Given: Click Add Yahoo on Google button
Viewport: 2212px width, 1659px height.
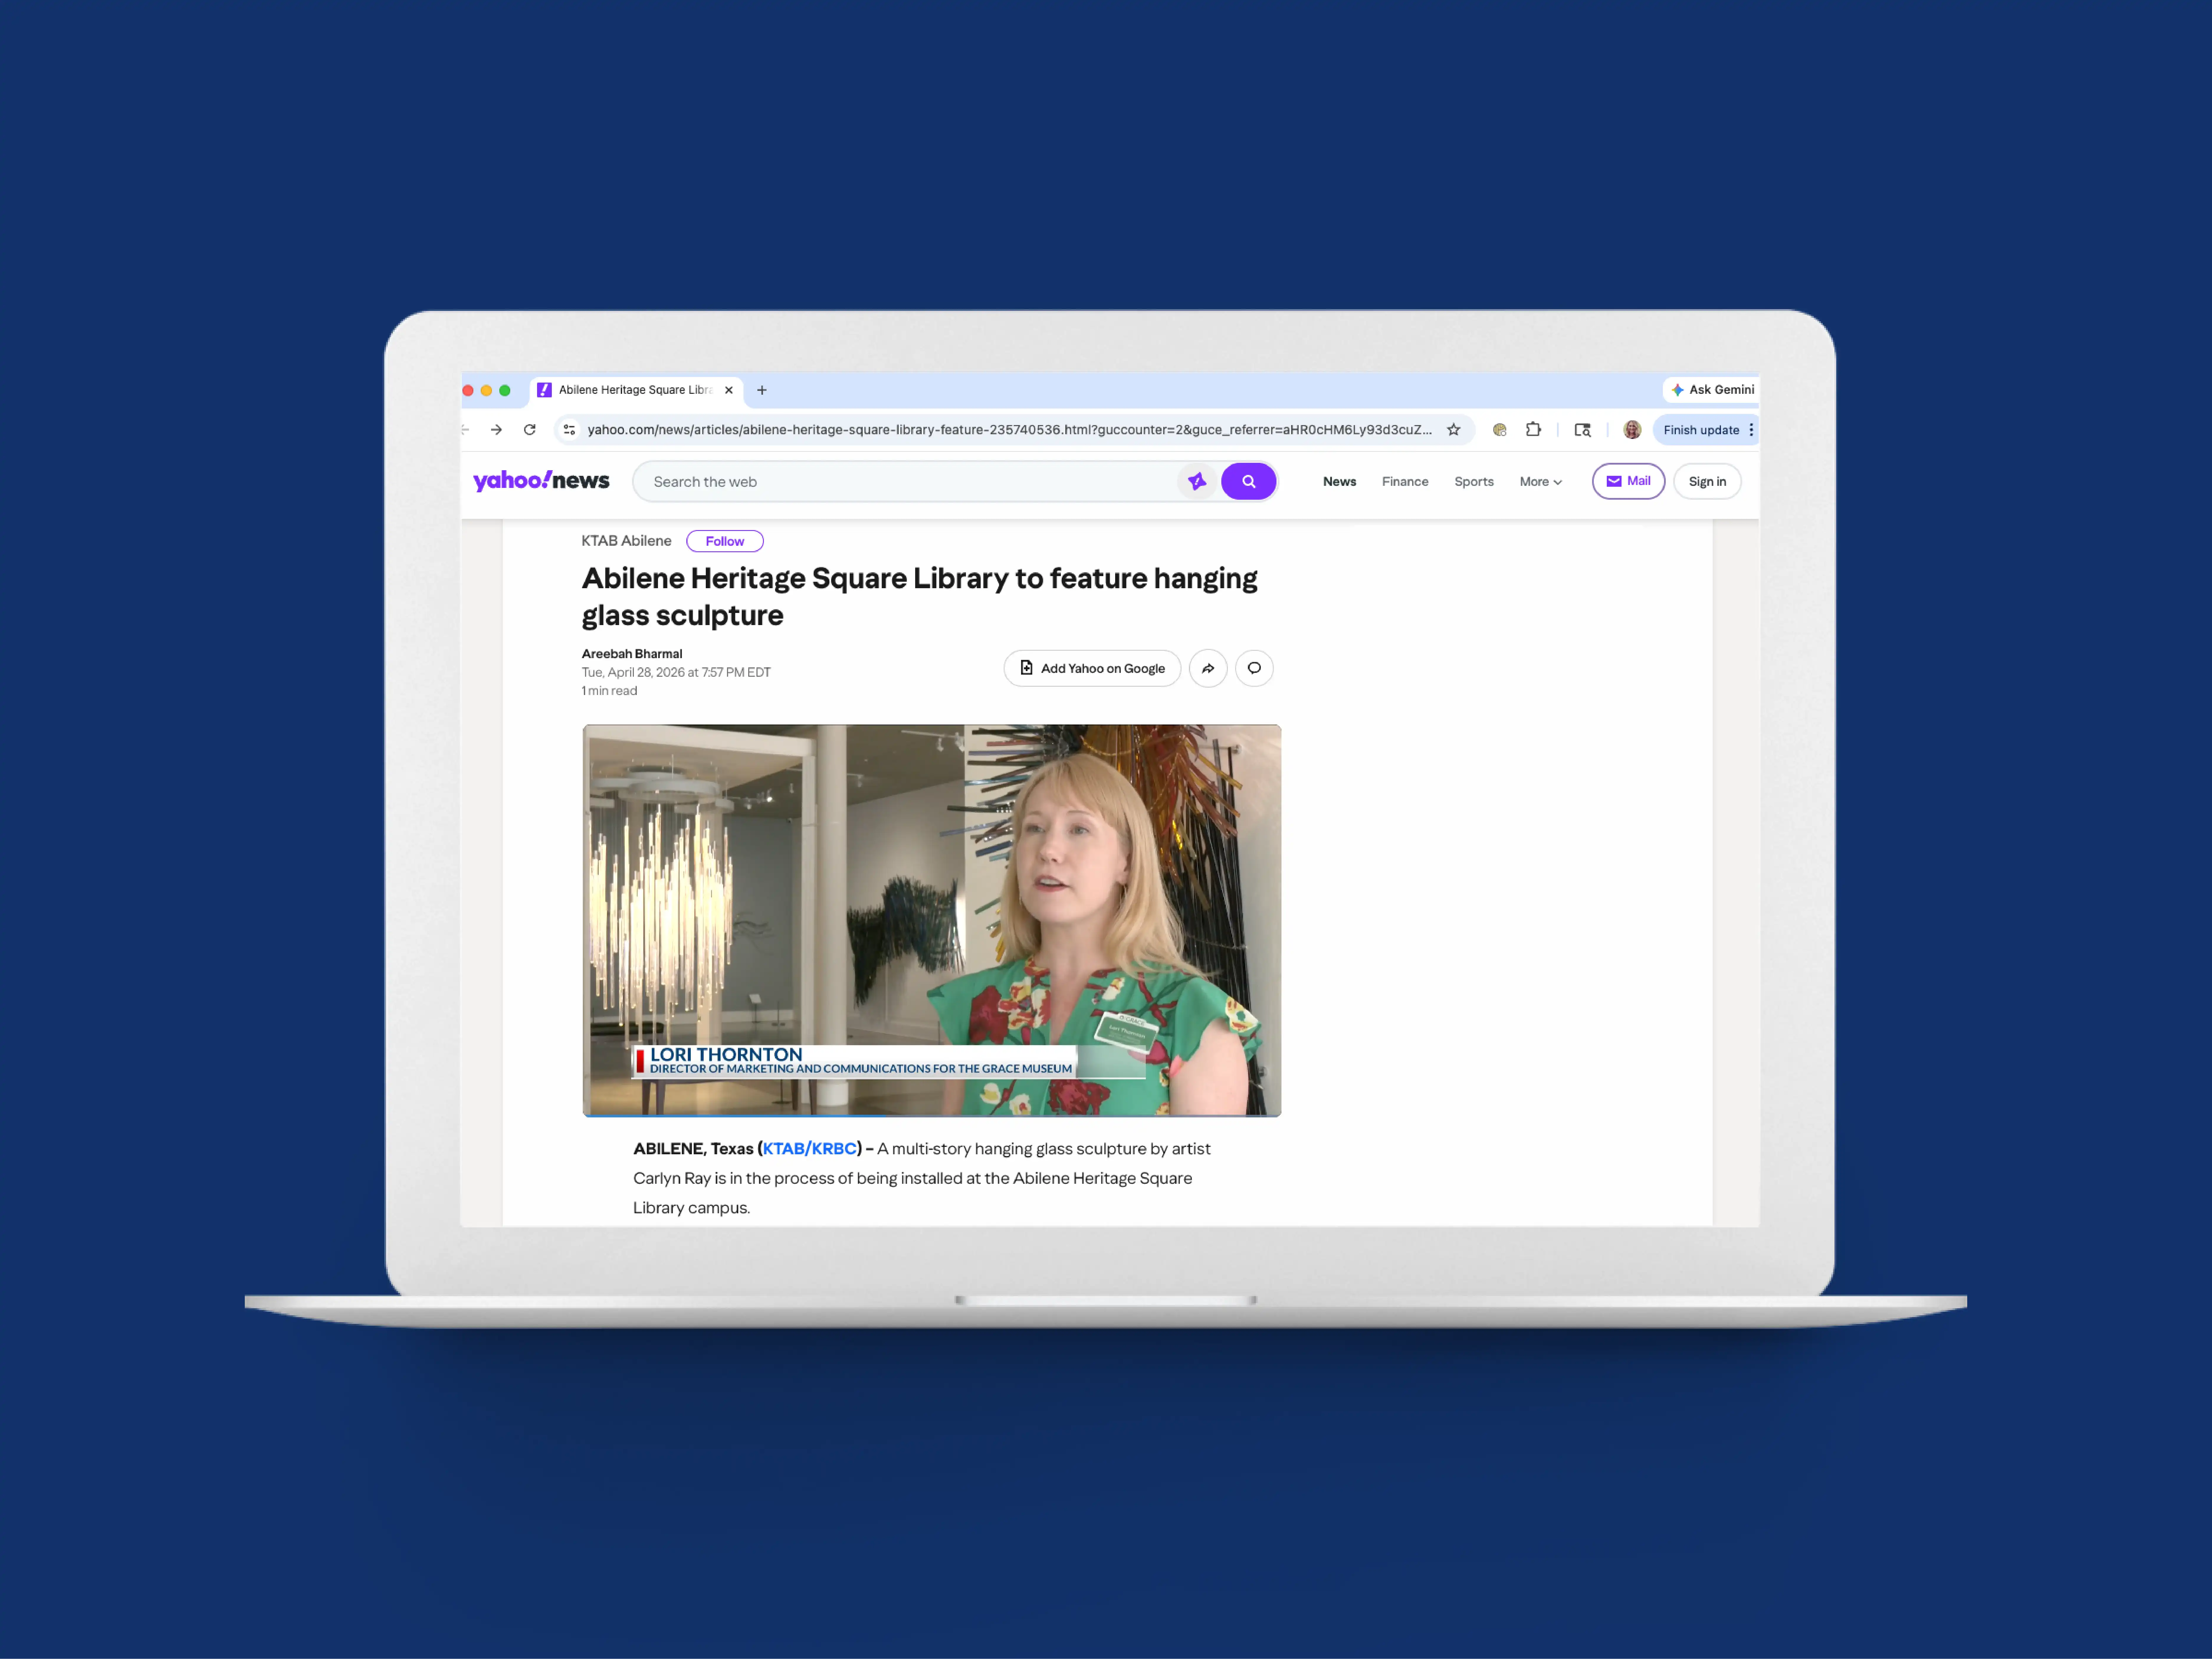Looking at the screenshot, I should 1092,668.
